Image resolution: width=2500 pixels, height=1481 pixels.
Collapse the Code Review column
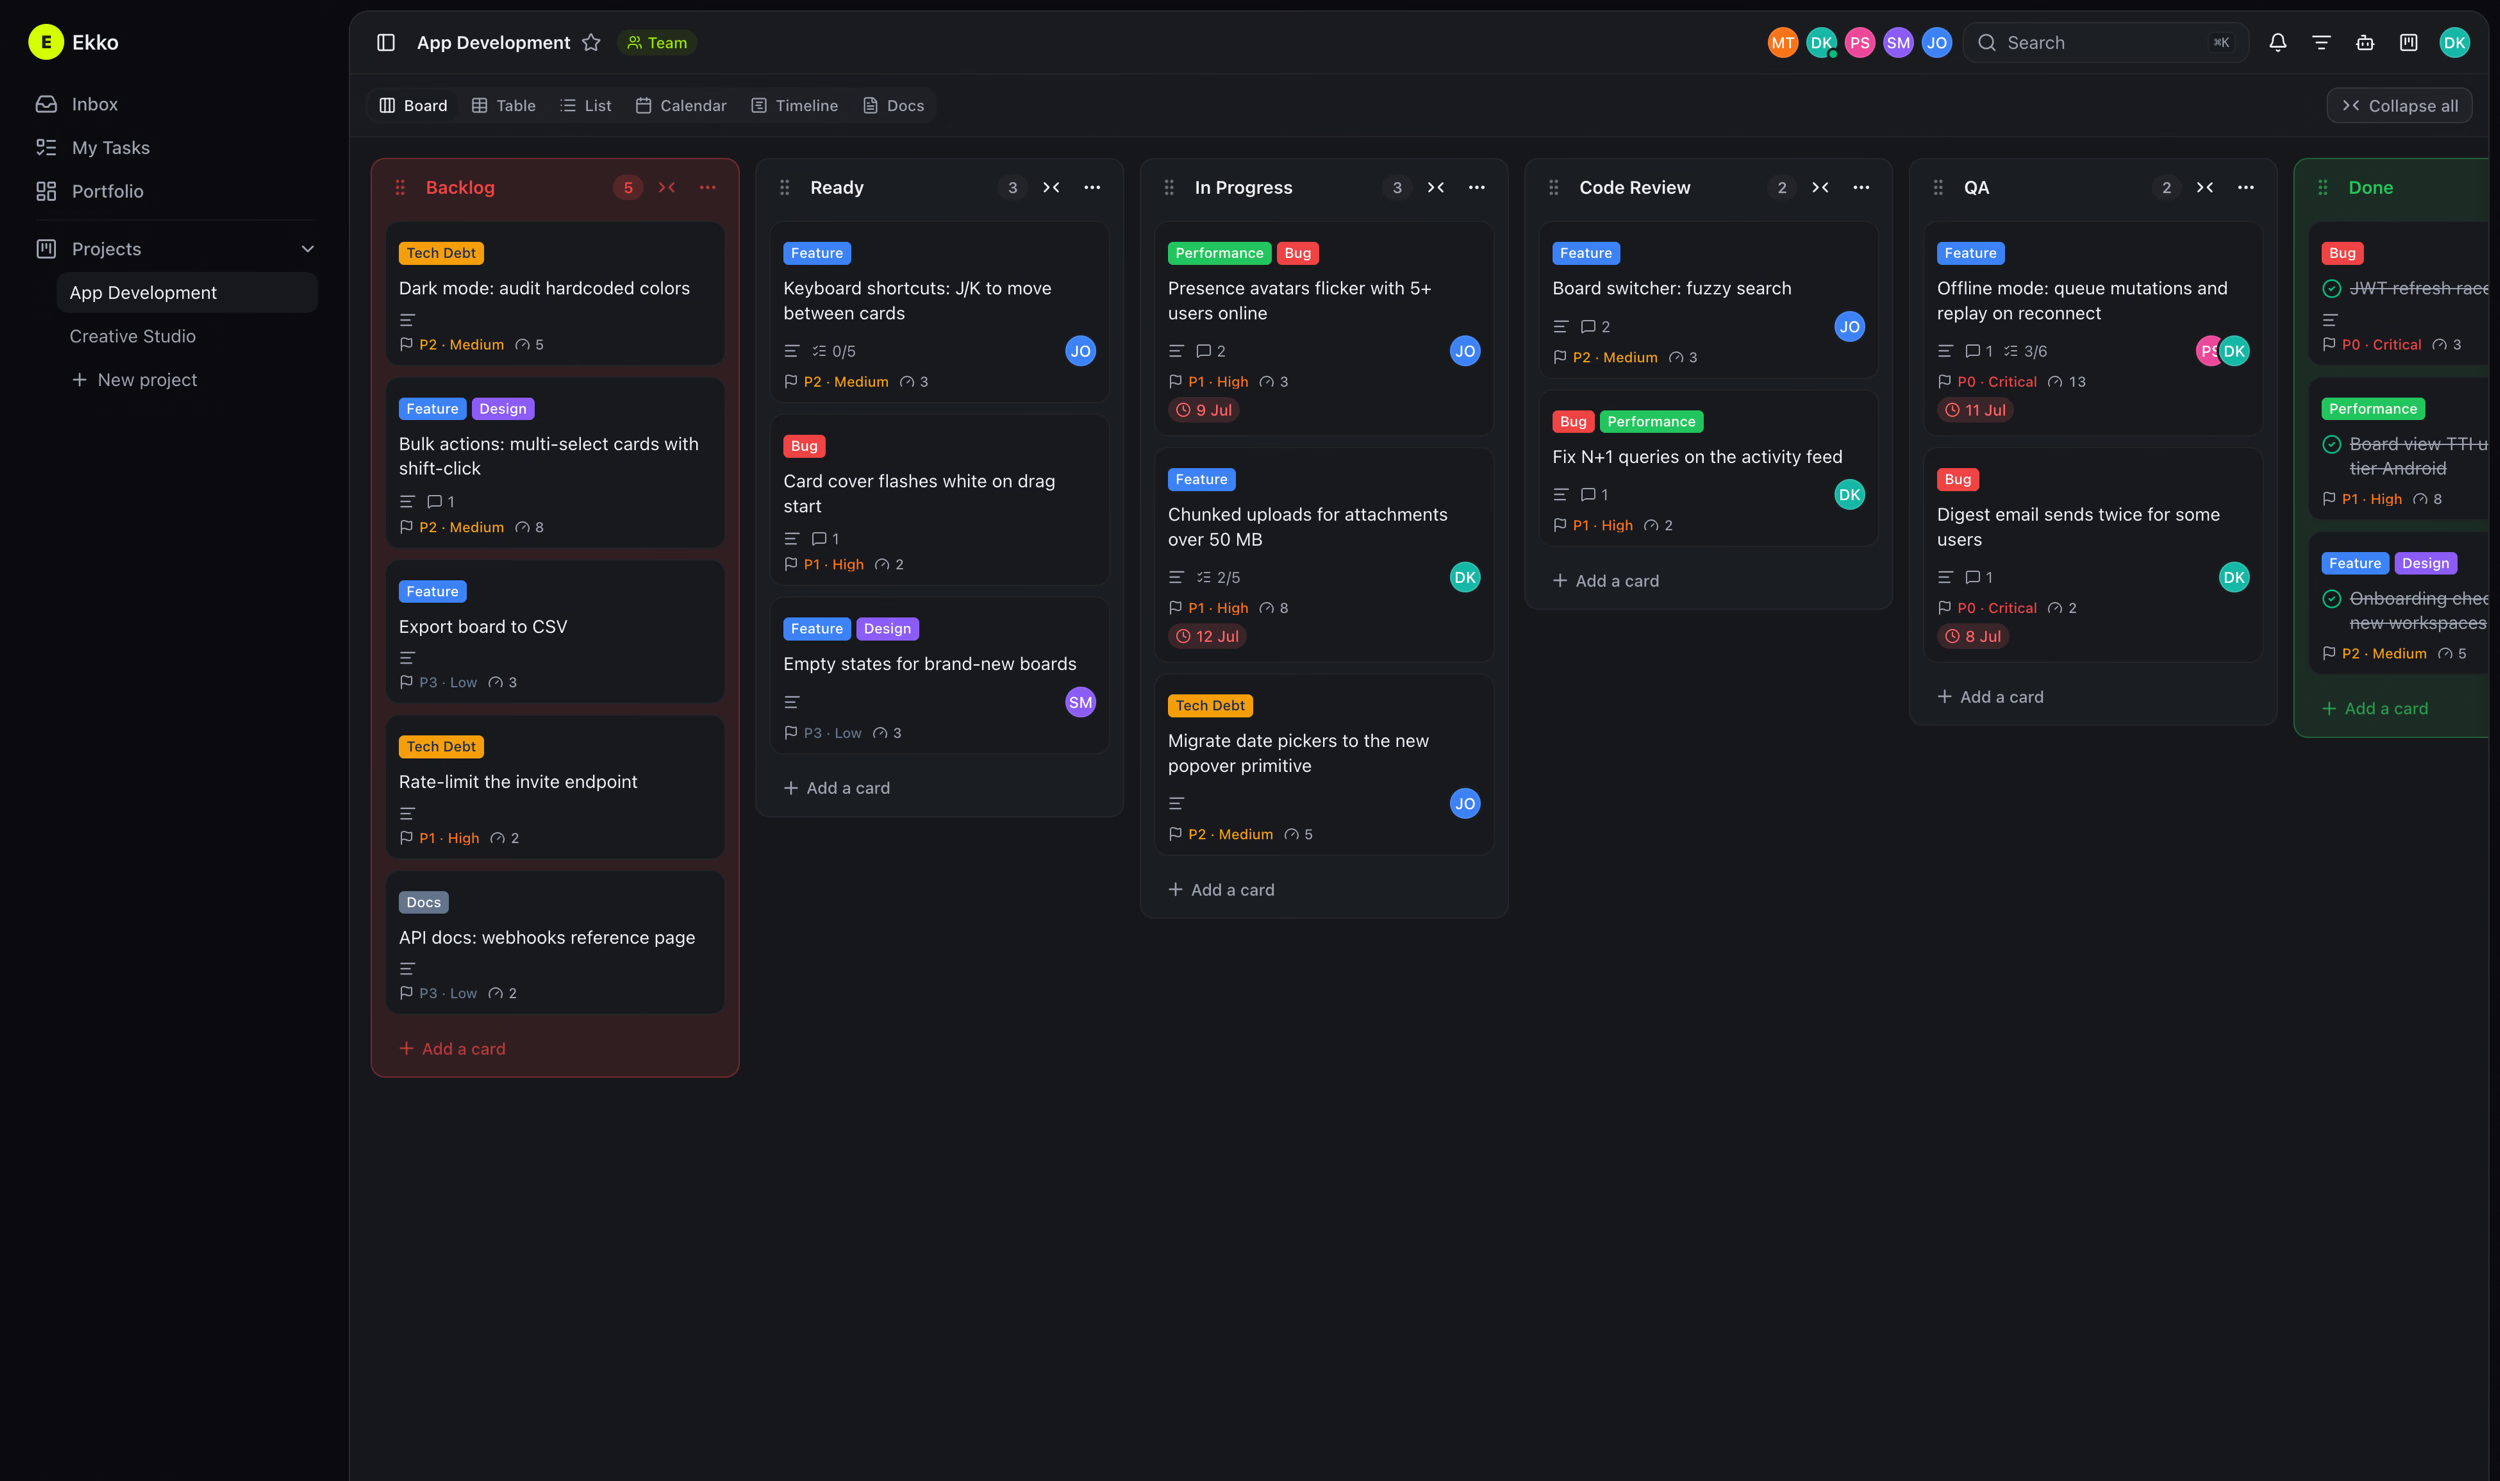tap(1820, 187)
